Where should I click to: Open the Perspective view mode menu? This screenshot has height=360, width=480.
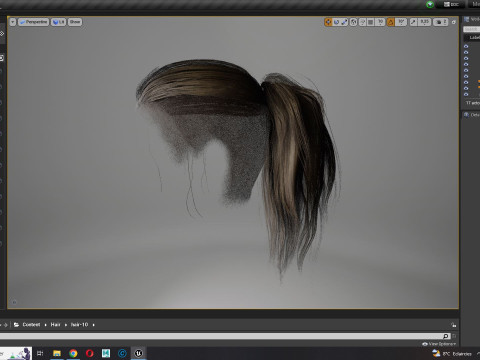click(33, 22)
